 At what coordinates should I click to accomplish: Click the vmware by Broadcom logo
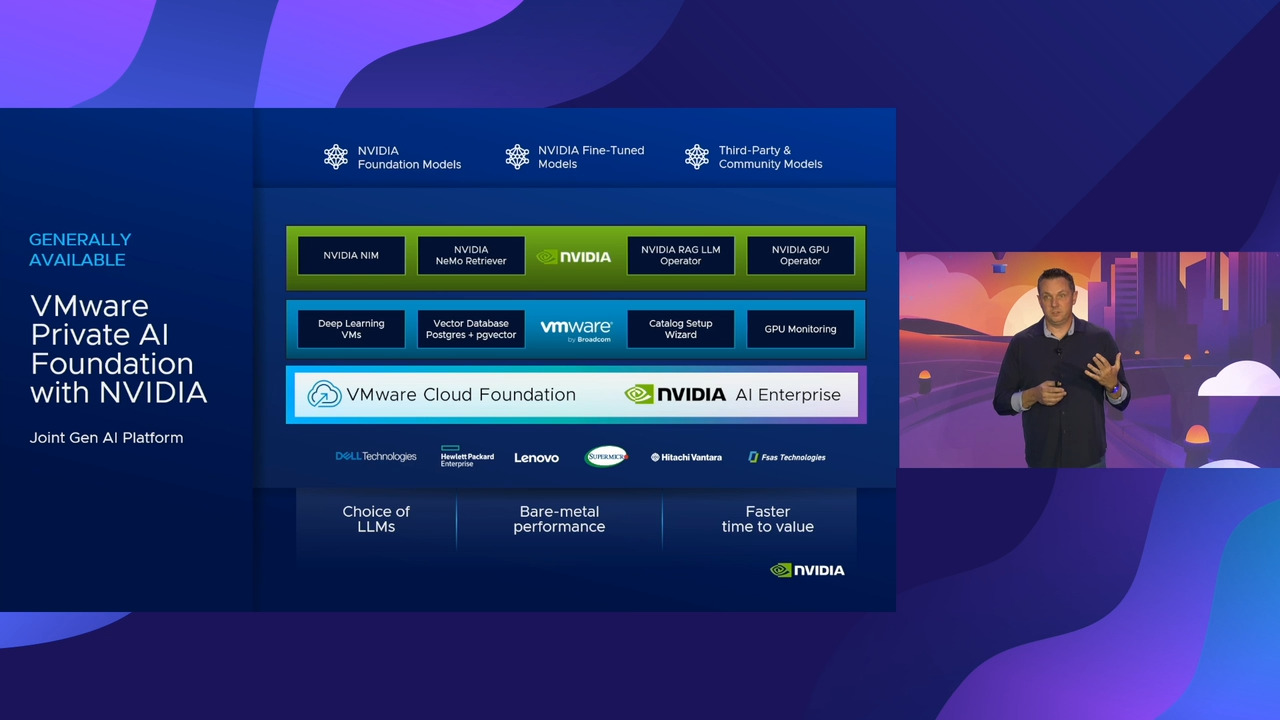point(576,330)
